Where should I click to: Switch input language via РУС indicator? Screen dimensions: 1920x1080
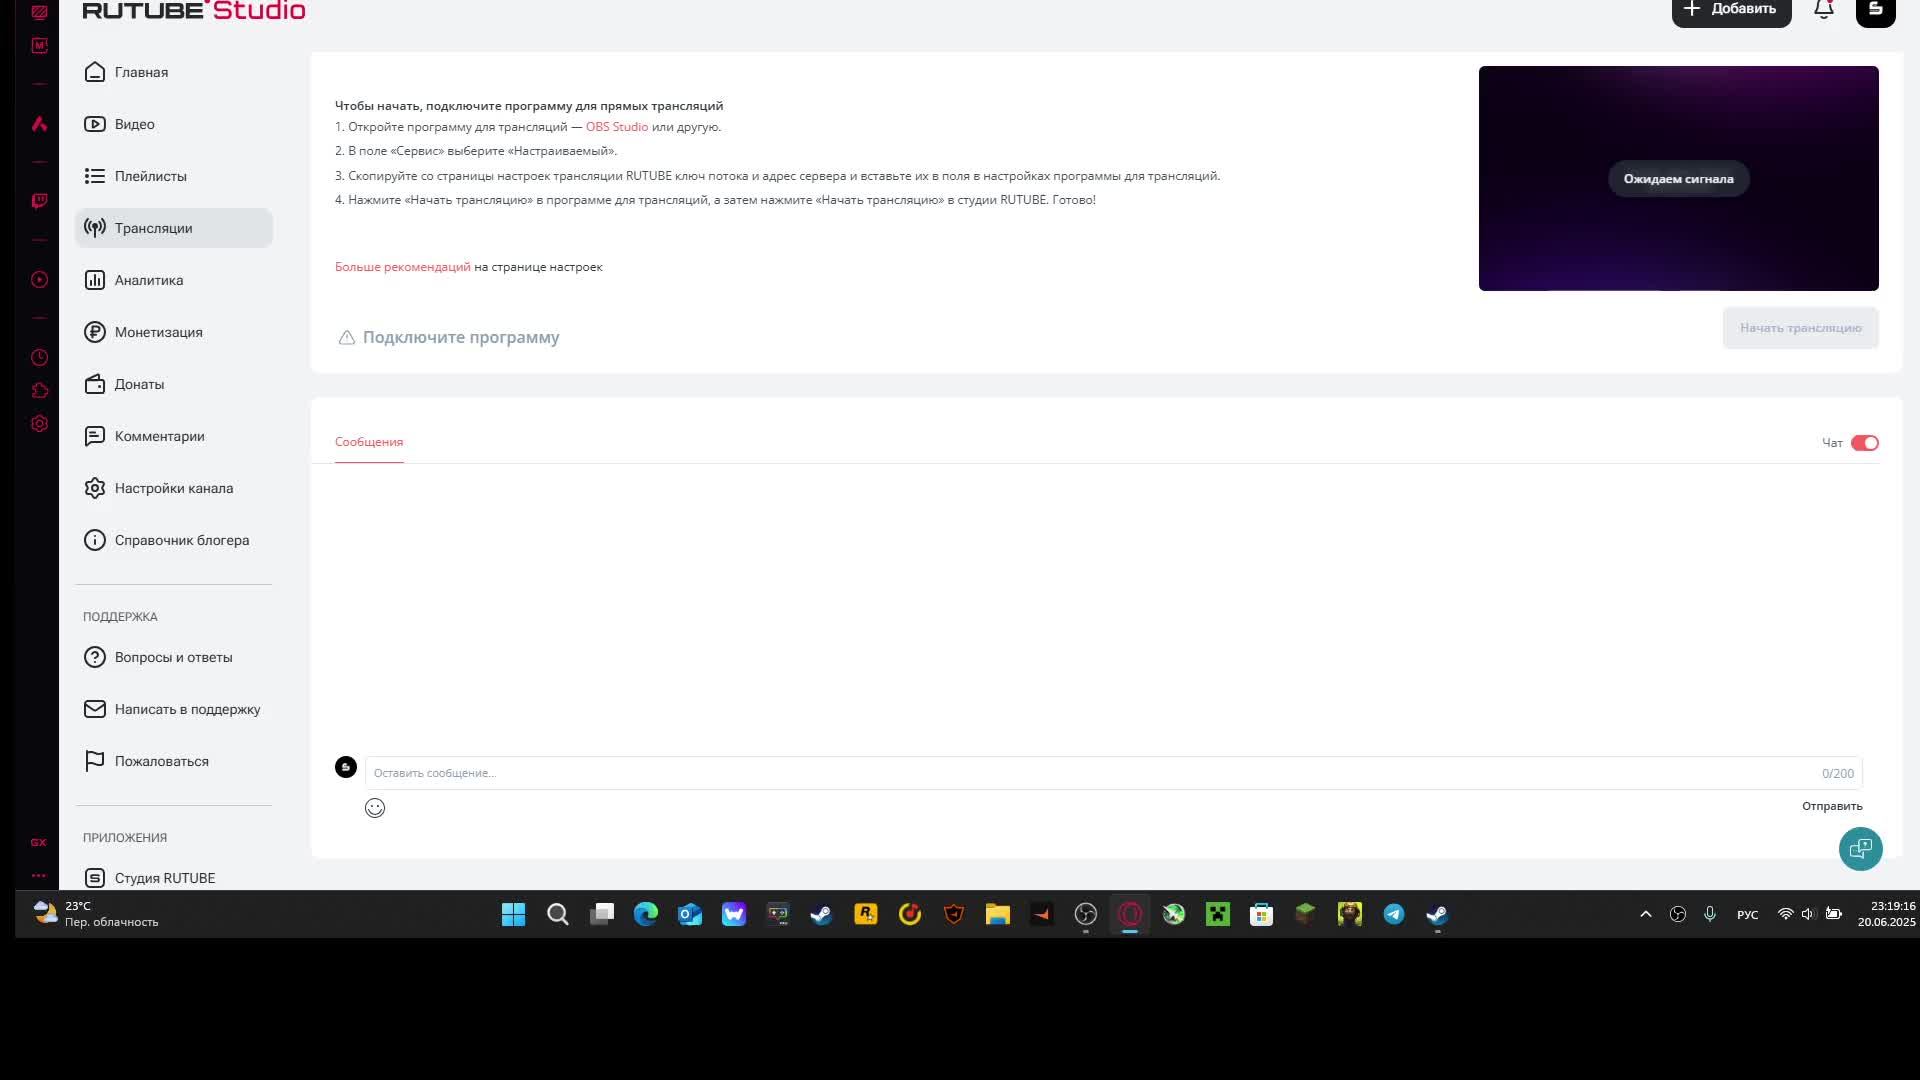coord(1747,915)
